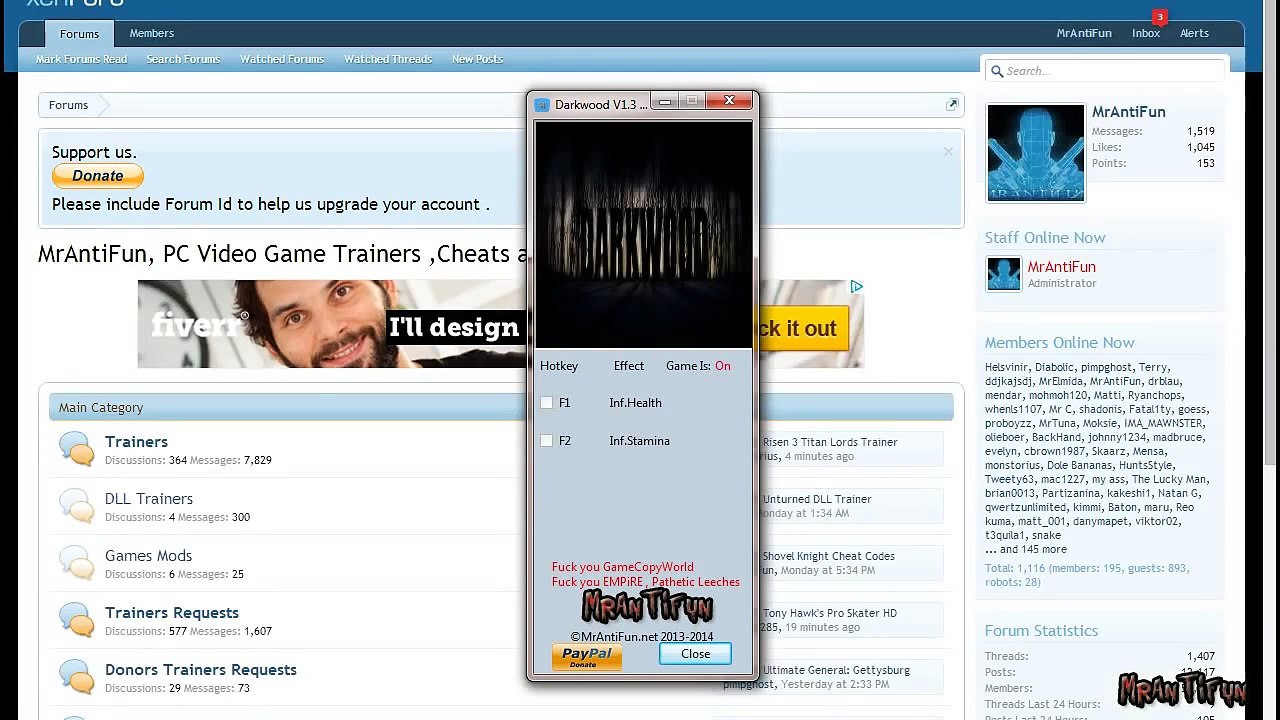Open Tony Hawk's Pro Skater HD thread
This screenshot has width=1280, height=720.
tap(830, 613)
